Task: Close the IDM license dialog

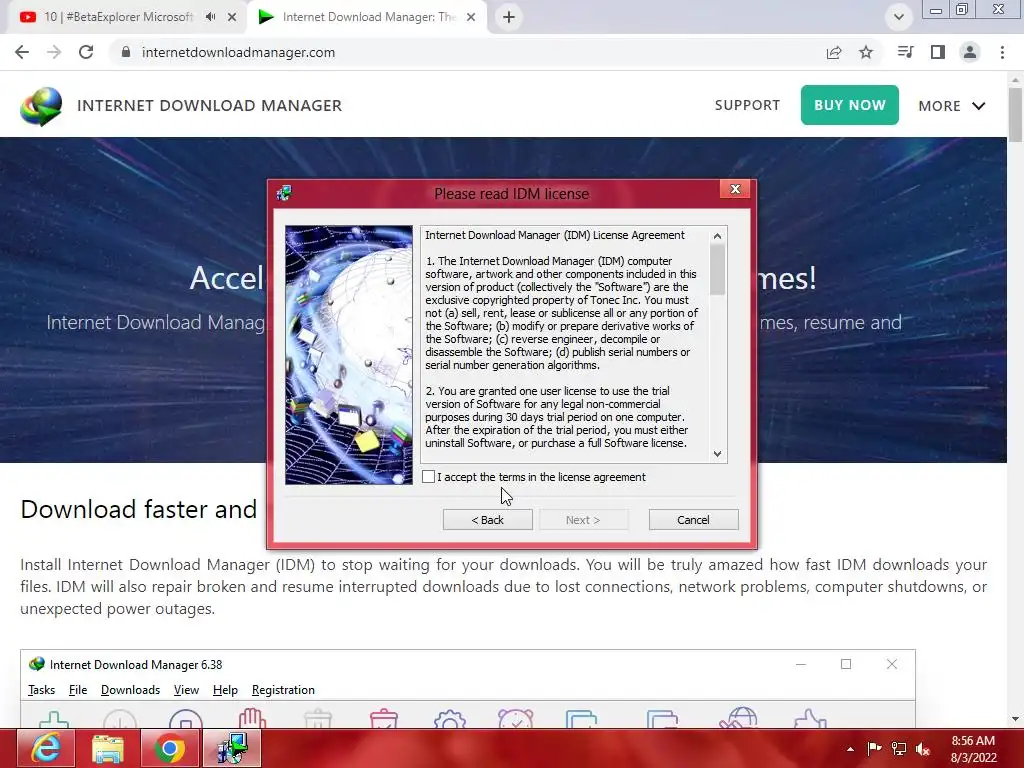Action: pos(735,189)
